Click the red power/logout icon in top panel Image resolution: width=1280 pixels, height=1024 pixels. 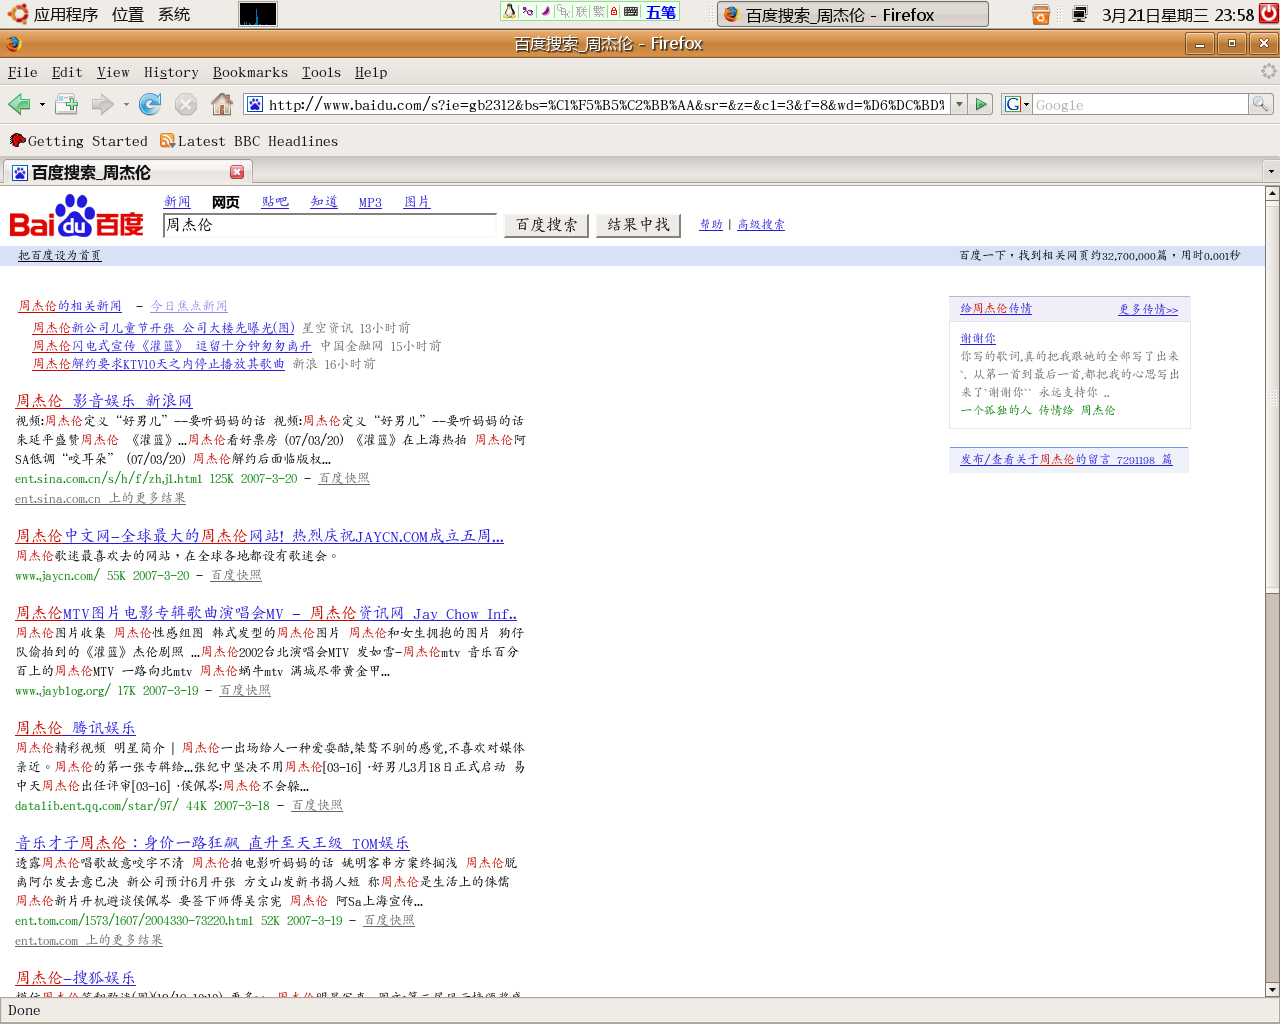(1269, 14)
